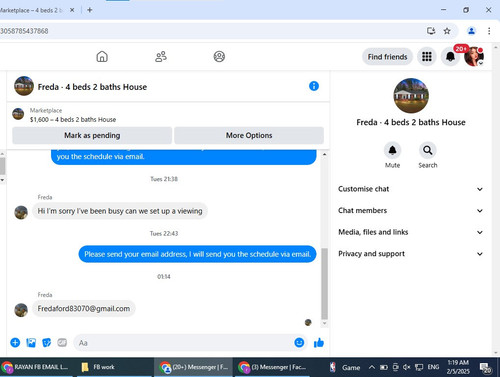Click the chat scrollbar down arrow
This screenshot has height=377, width=500.
324,323
